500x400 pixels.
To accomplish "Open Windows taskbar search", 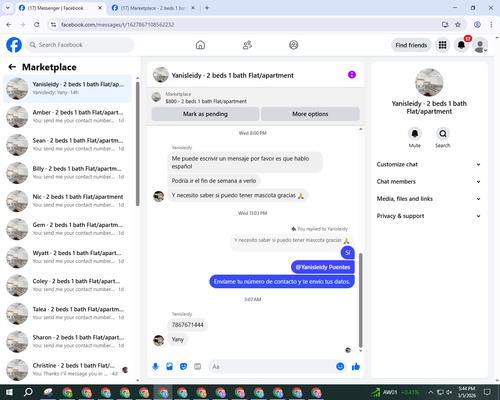I will coord(28,392).
